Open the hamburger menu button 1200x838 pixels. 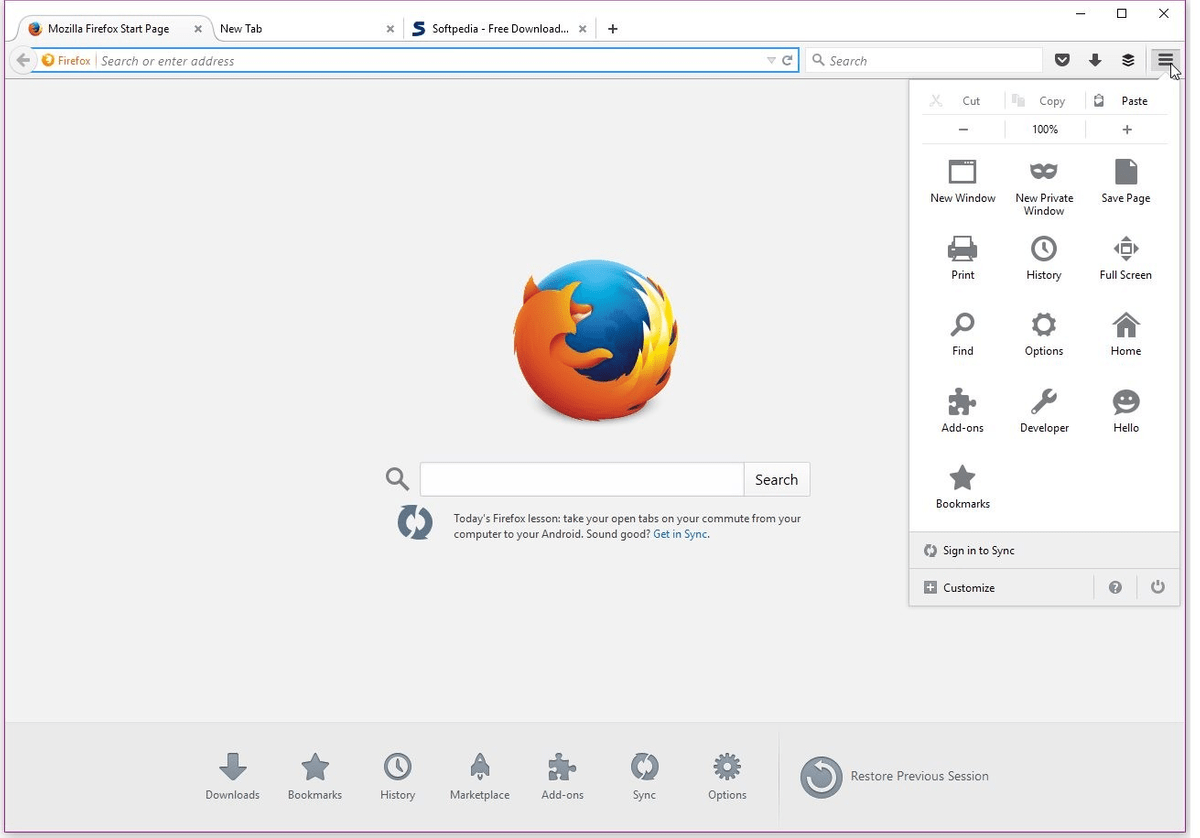[x=1165, y=60]
